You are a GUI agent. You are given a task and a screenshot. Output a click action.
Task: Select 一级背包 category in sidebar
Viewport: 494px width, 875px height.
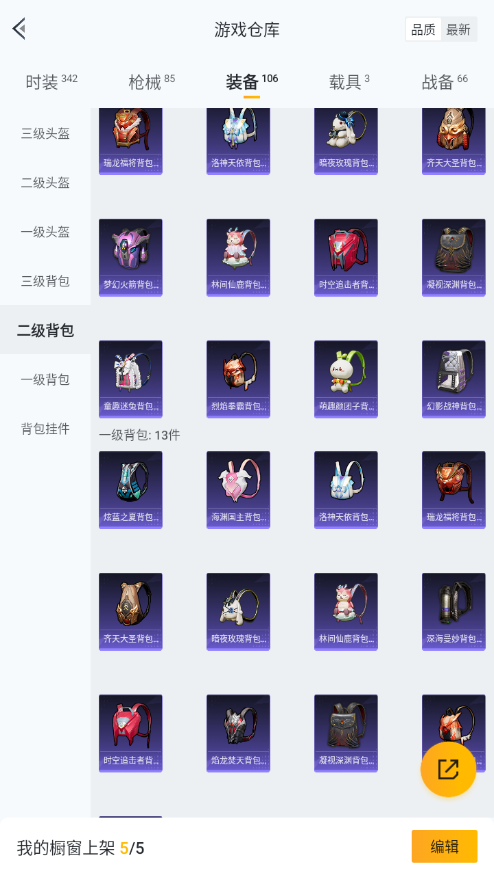(45, 379)
